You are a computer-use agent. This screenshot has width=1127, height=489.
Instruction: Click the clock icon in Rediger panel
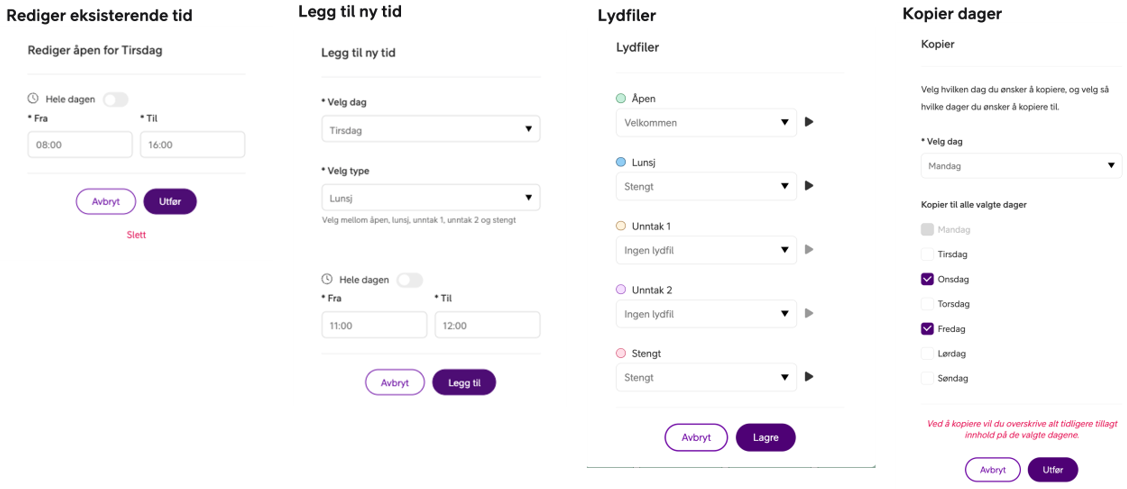[33, 99]
